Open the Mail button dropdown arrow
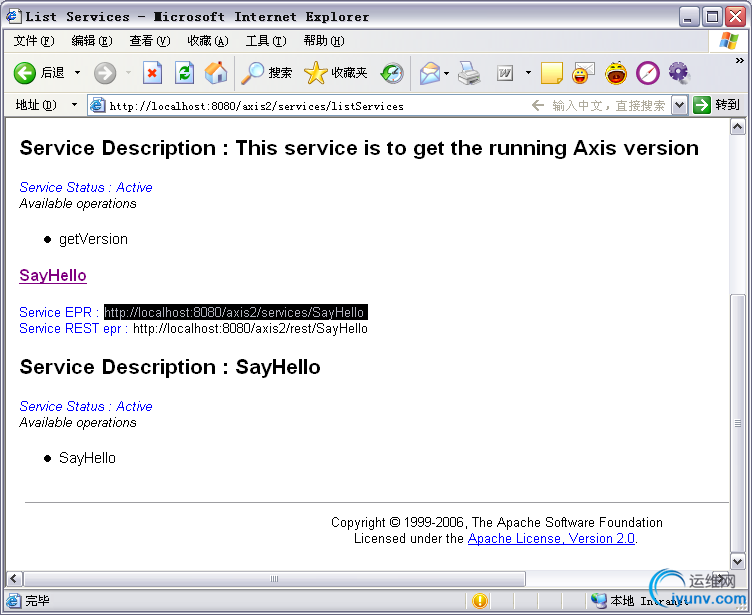The width and height of the screenshot is (752, 615). (446, 73)
